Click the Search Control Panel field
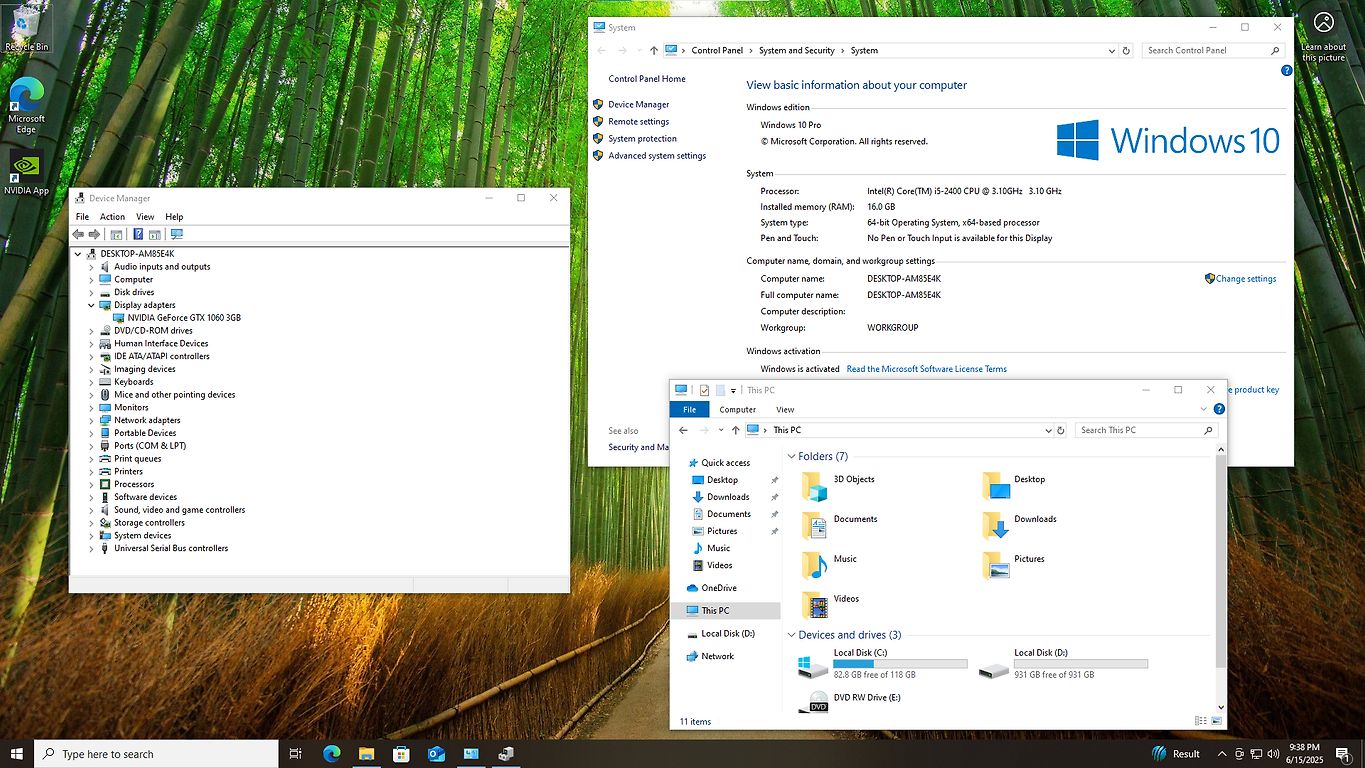1365x768 pixels. (1213, 50)
